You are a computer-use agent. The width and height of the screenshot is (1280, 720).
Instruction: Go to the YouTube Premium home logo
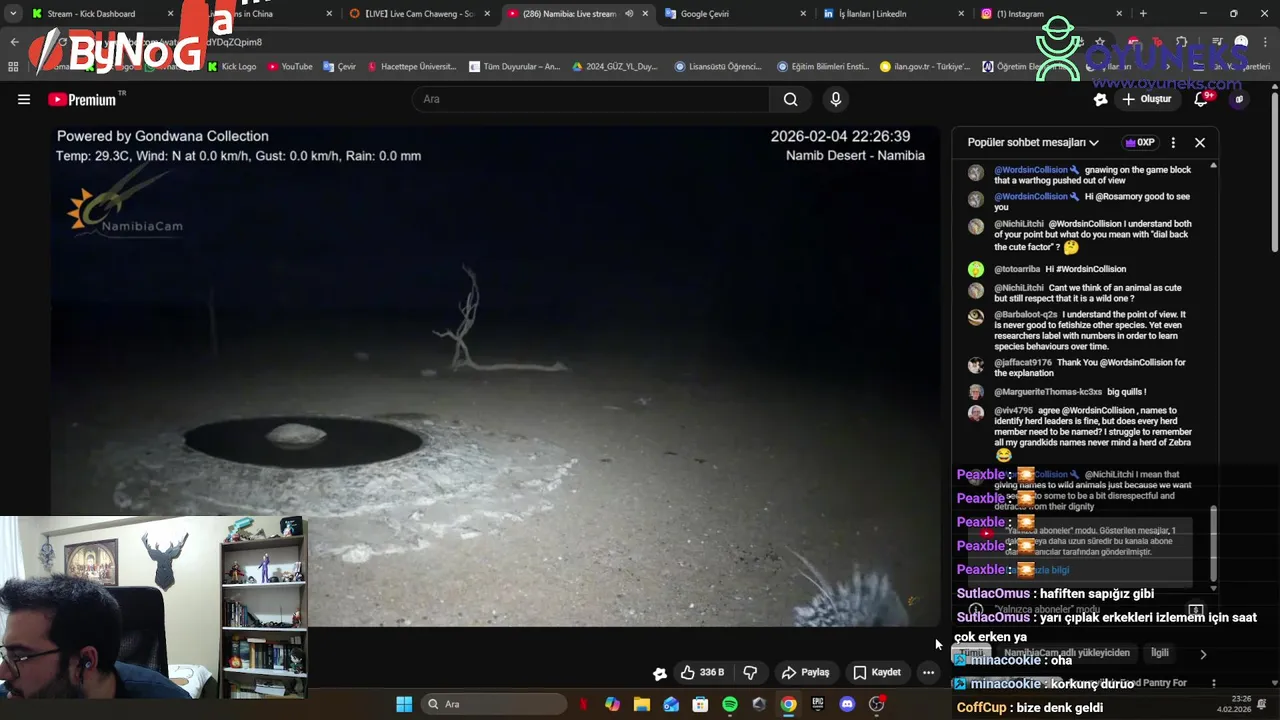click(x=82, y=99)
